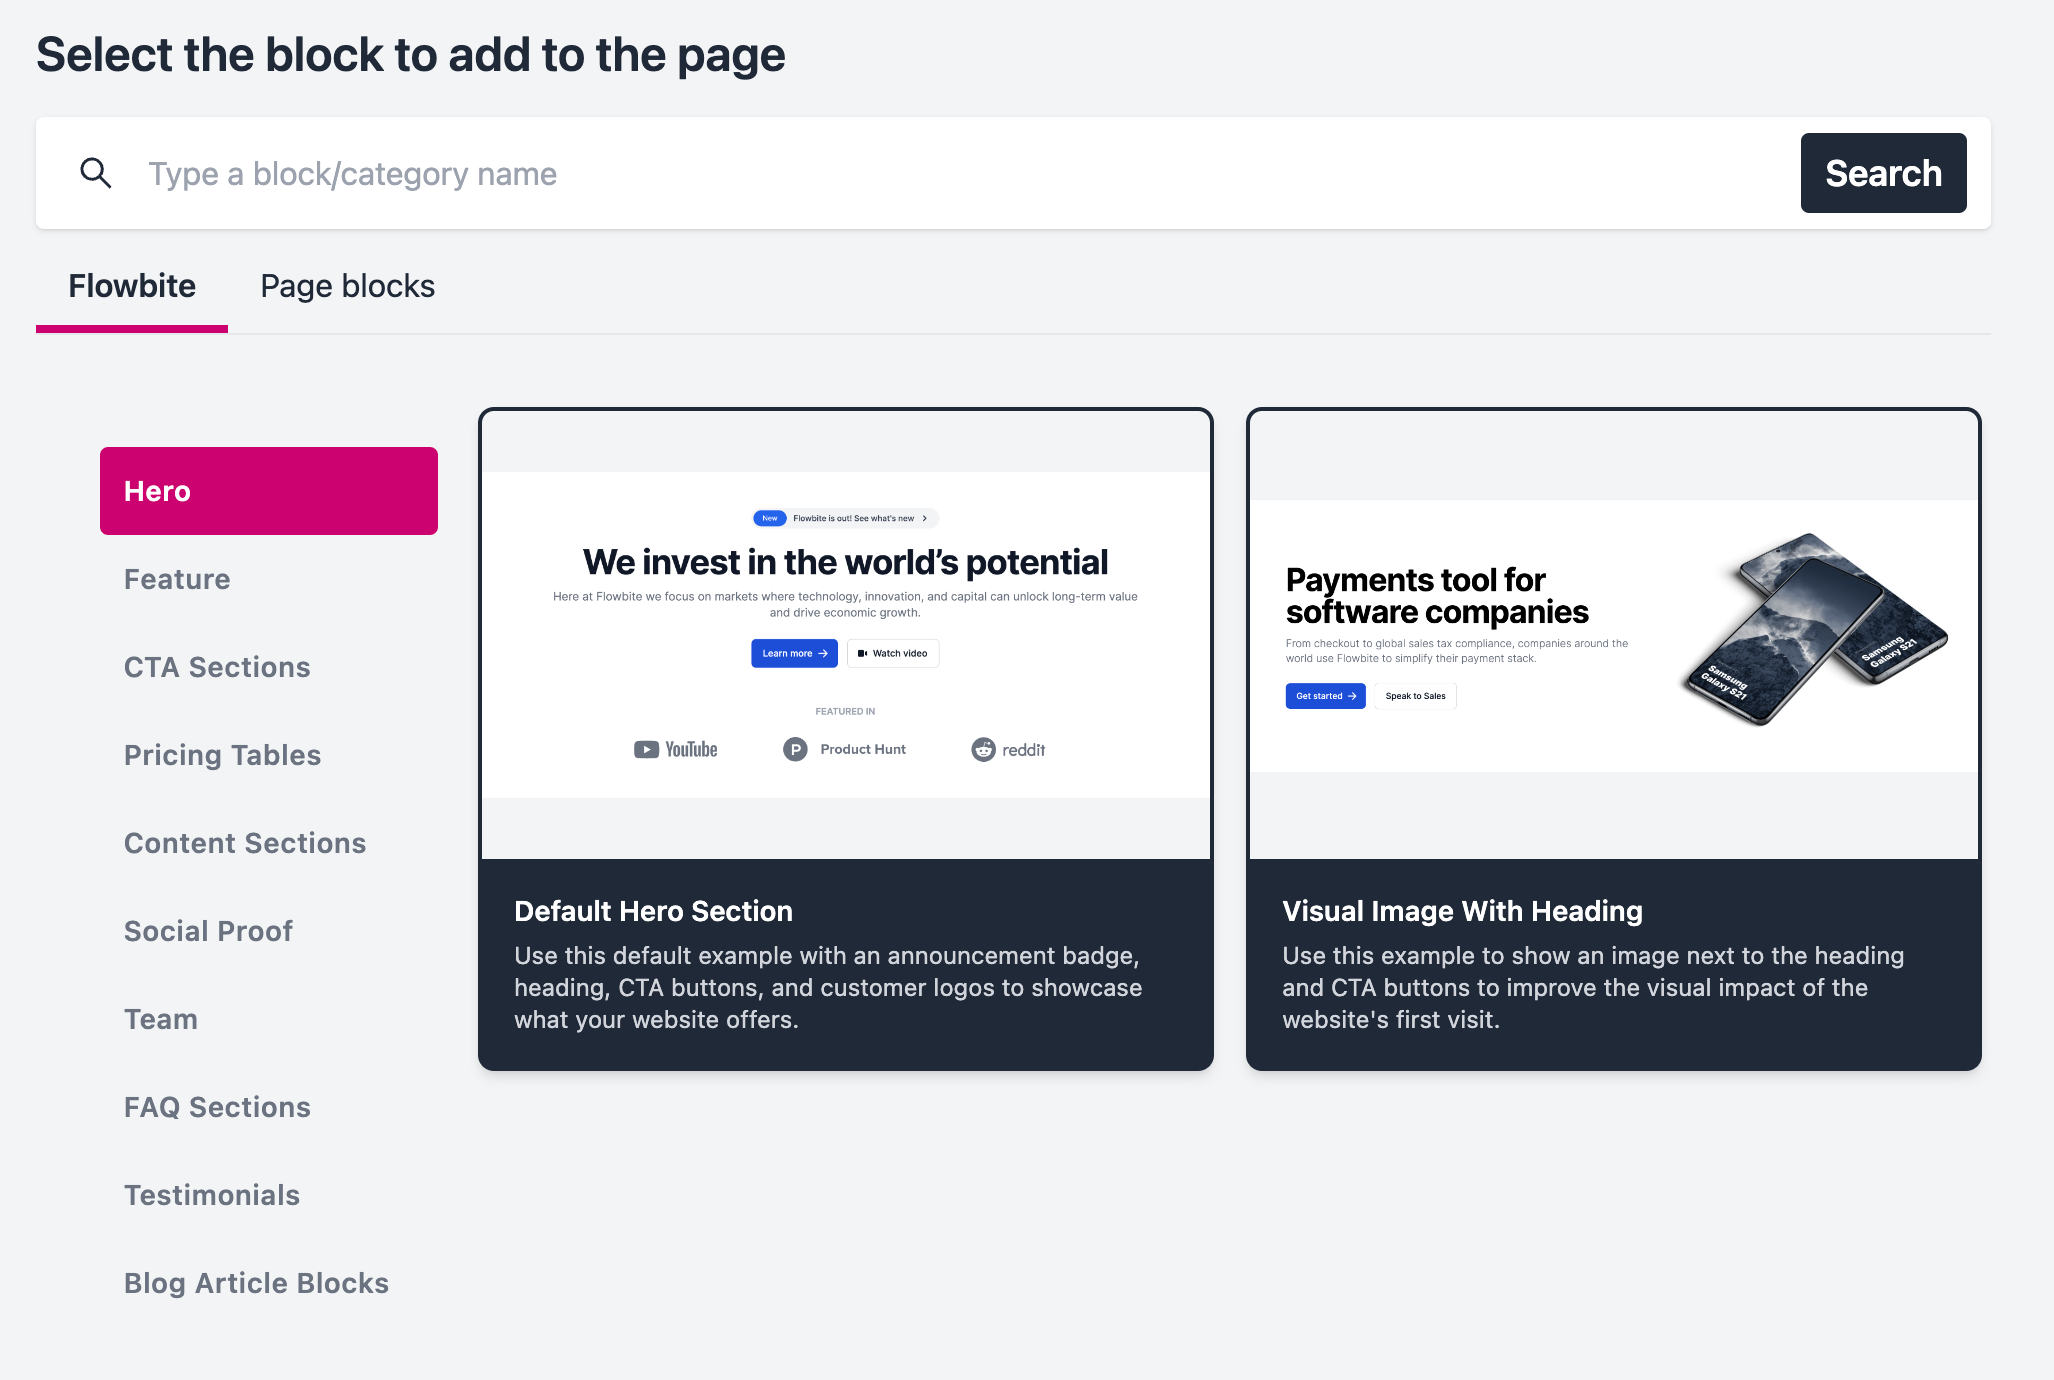This screenshot has height=1380, width=2054.
Task: Select the Team category
Action: click(269, 1019)
